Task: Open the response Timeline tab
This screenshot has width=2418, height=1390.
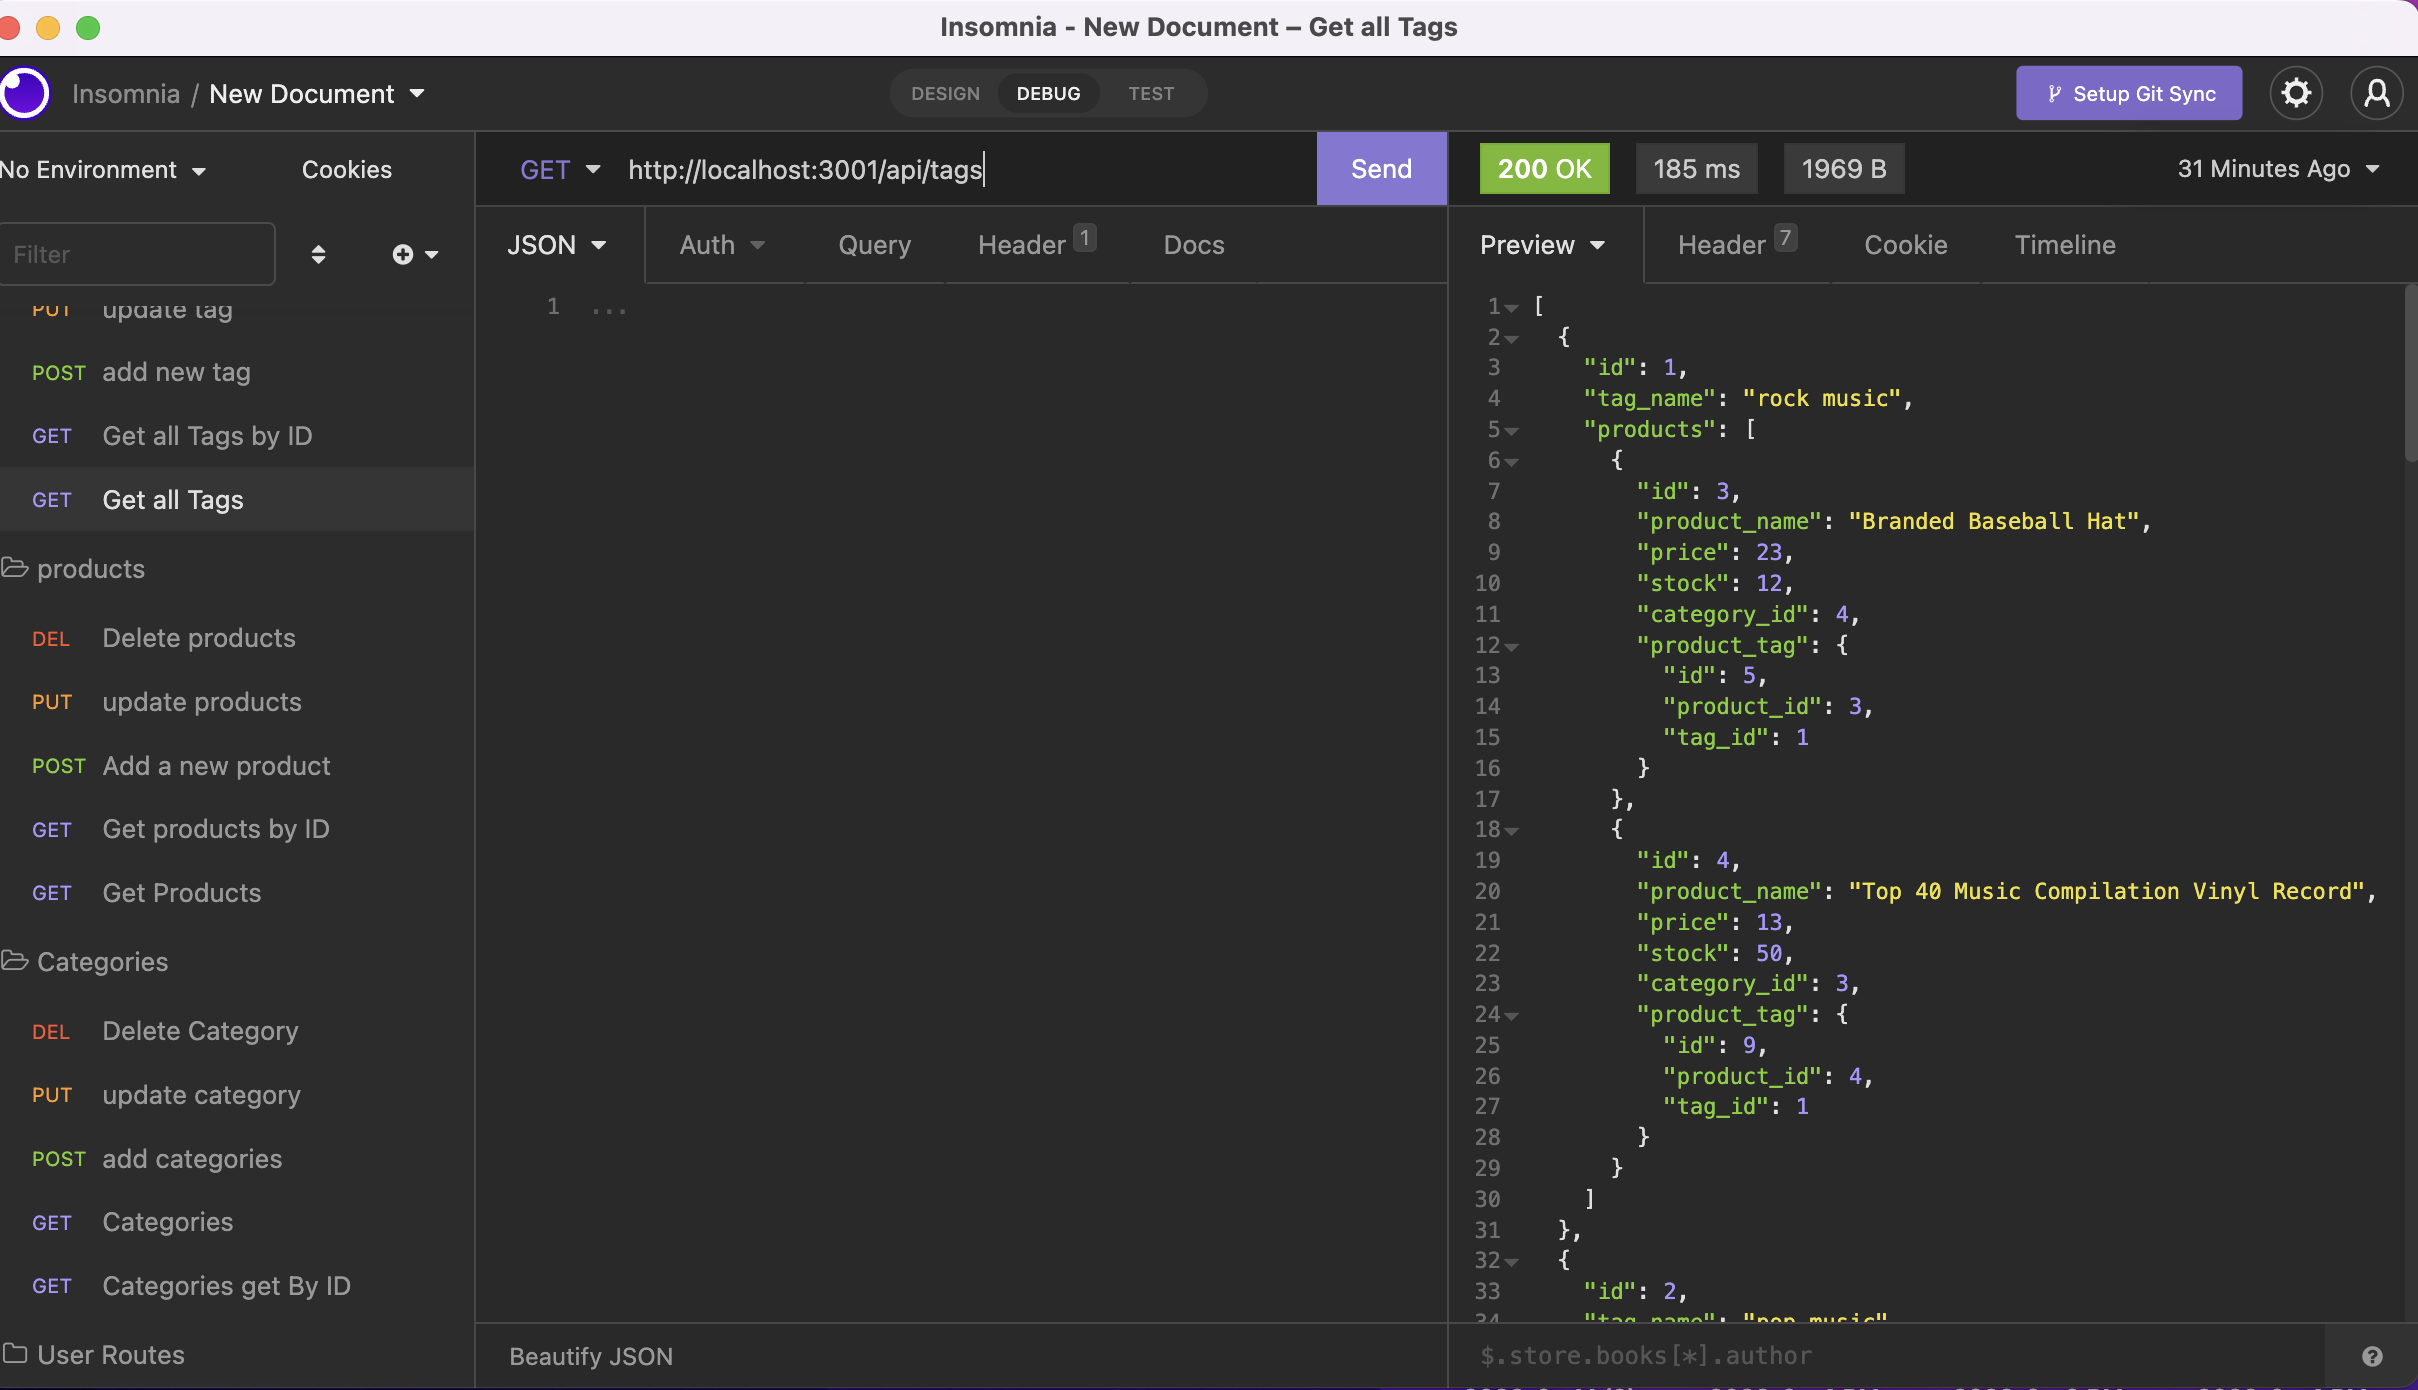Action: pos(2065,245)
